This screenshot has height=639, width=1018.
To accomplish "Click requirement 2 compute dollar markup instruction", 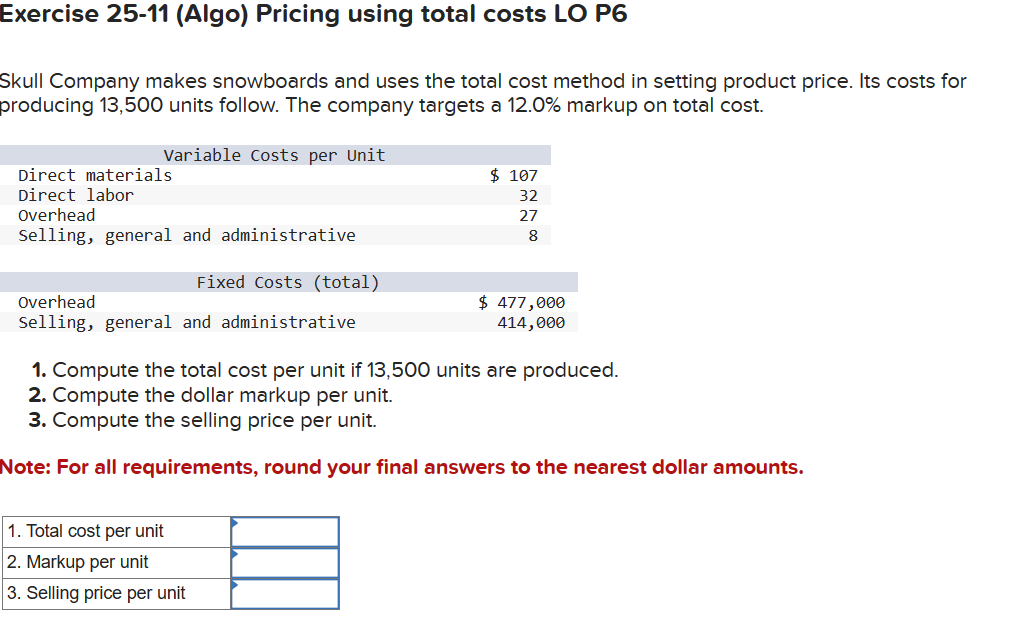I will pos(218,395).
